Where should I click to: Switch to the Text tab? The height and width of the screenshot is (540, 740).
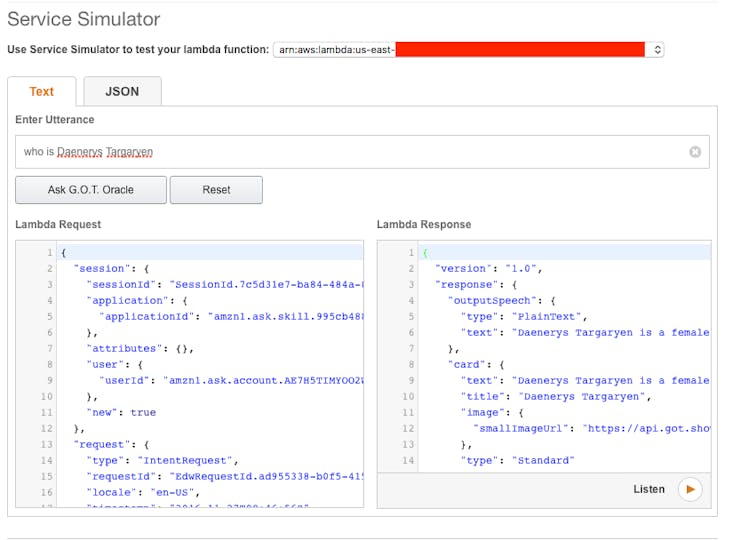click(x=42, y=92)
